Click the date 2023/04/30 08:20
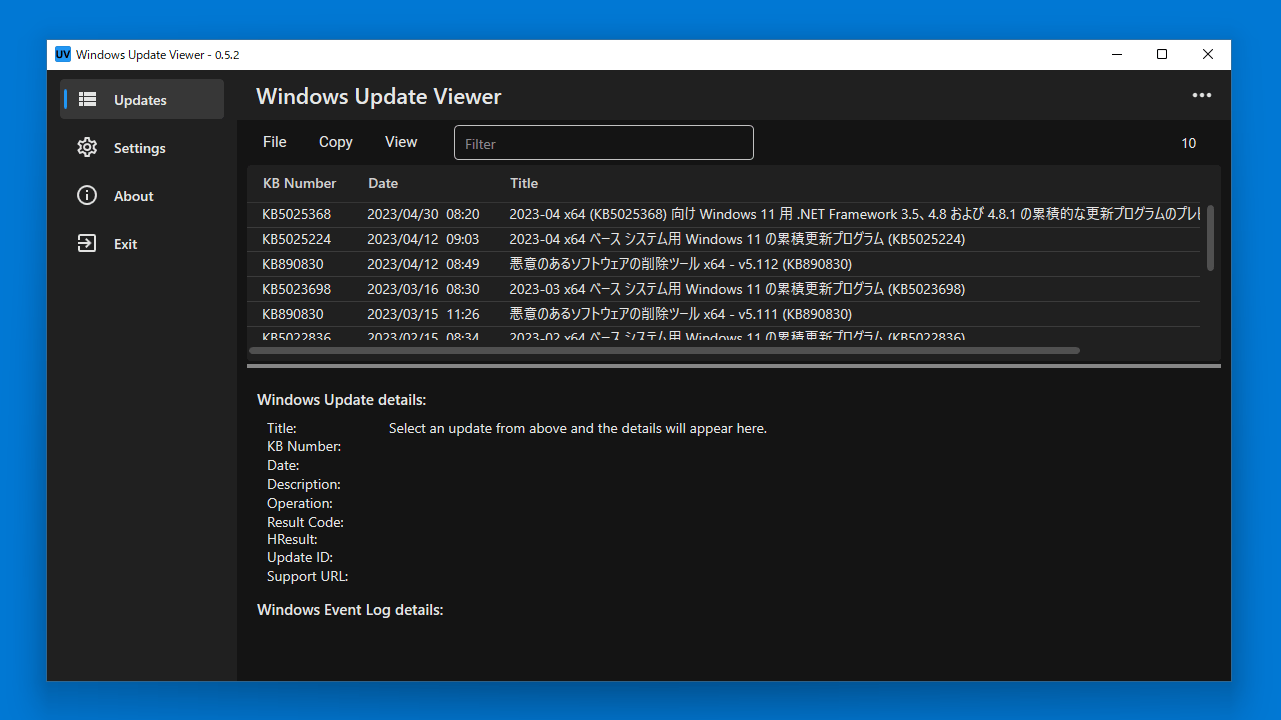The width and height of the screenshot is (1281, 720). (x=423, y=214)
